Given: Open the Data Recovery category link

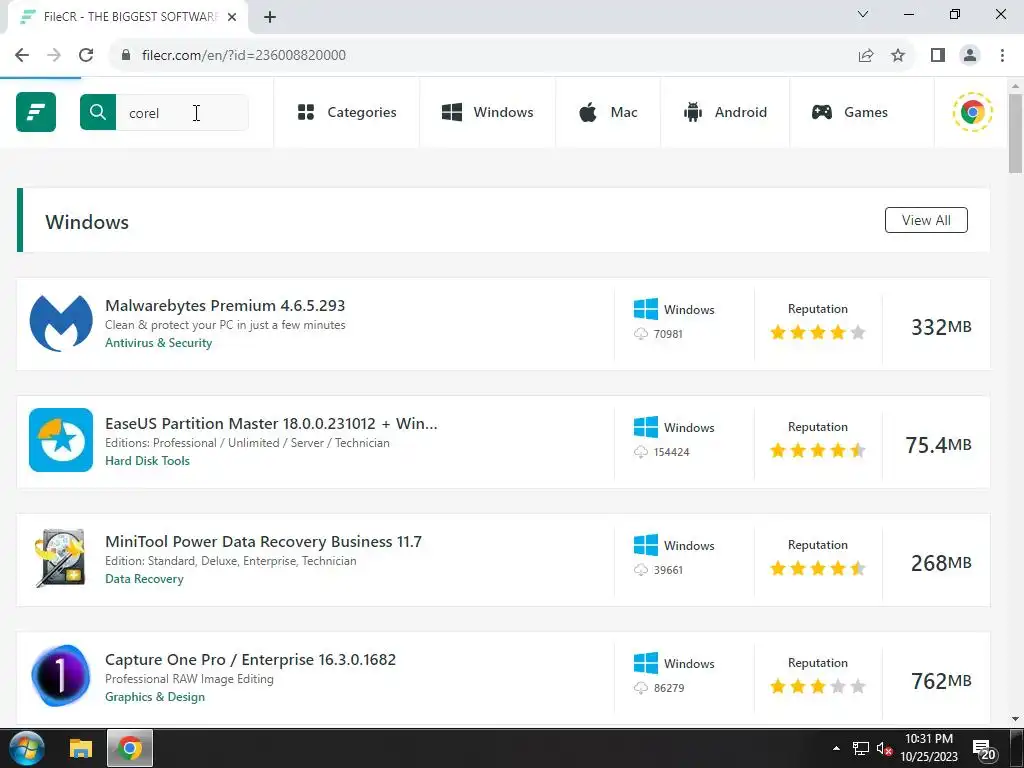Looking at the screenshot, I should 144,579.
